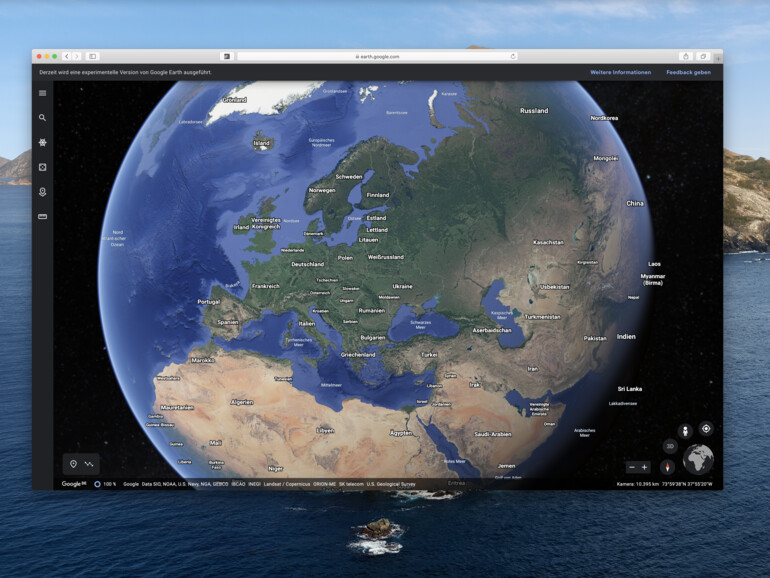Click the 'Libyen' country label

(x=325, y=431)
